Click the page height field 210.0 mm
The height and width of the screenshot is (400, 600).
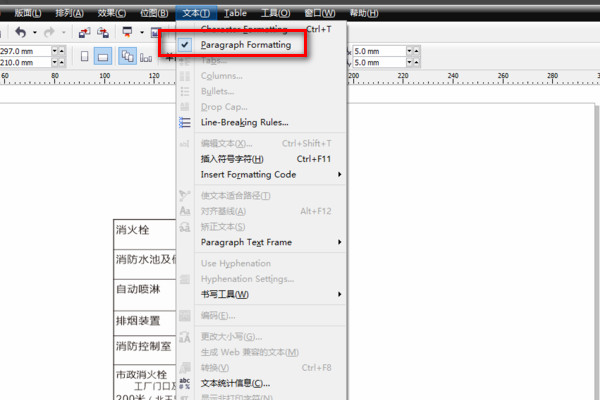pos(25,62)
